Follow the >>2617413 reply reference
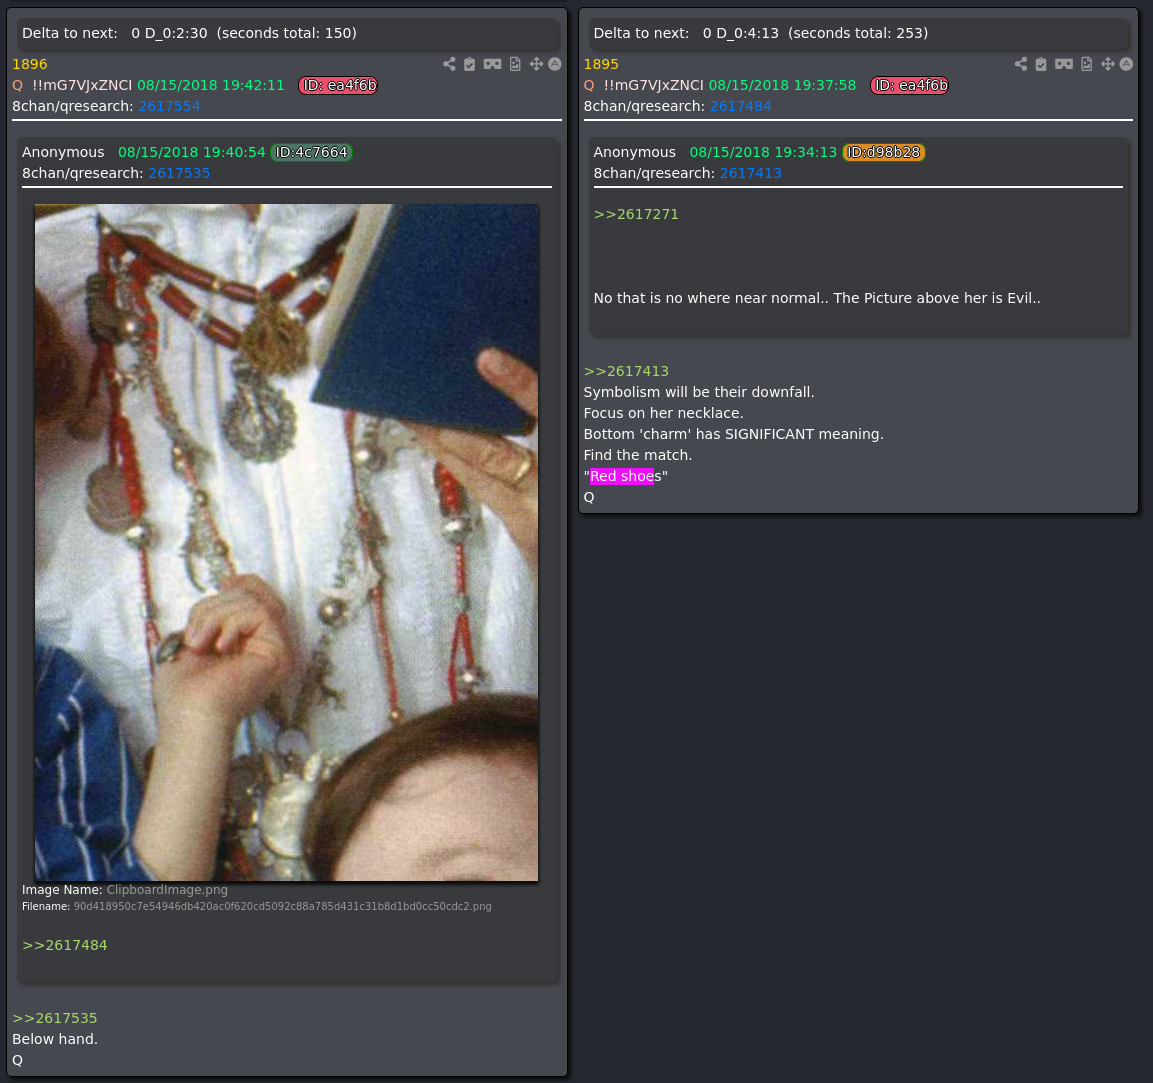This screenshot has width=1153, height=1083. pos(627,371)
